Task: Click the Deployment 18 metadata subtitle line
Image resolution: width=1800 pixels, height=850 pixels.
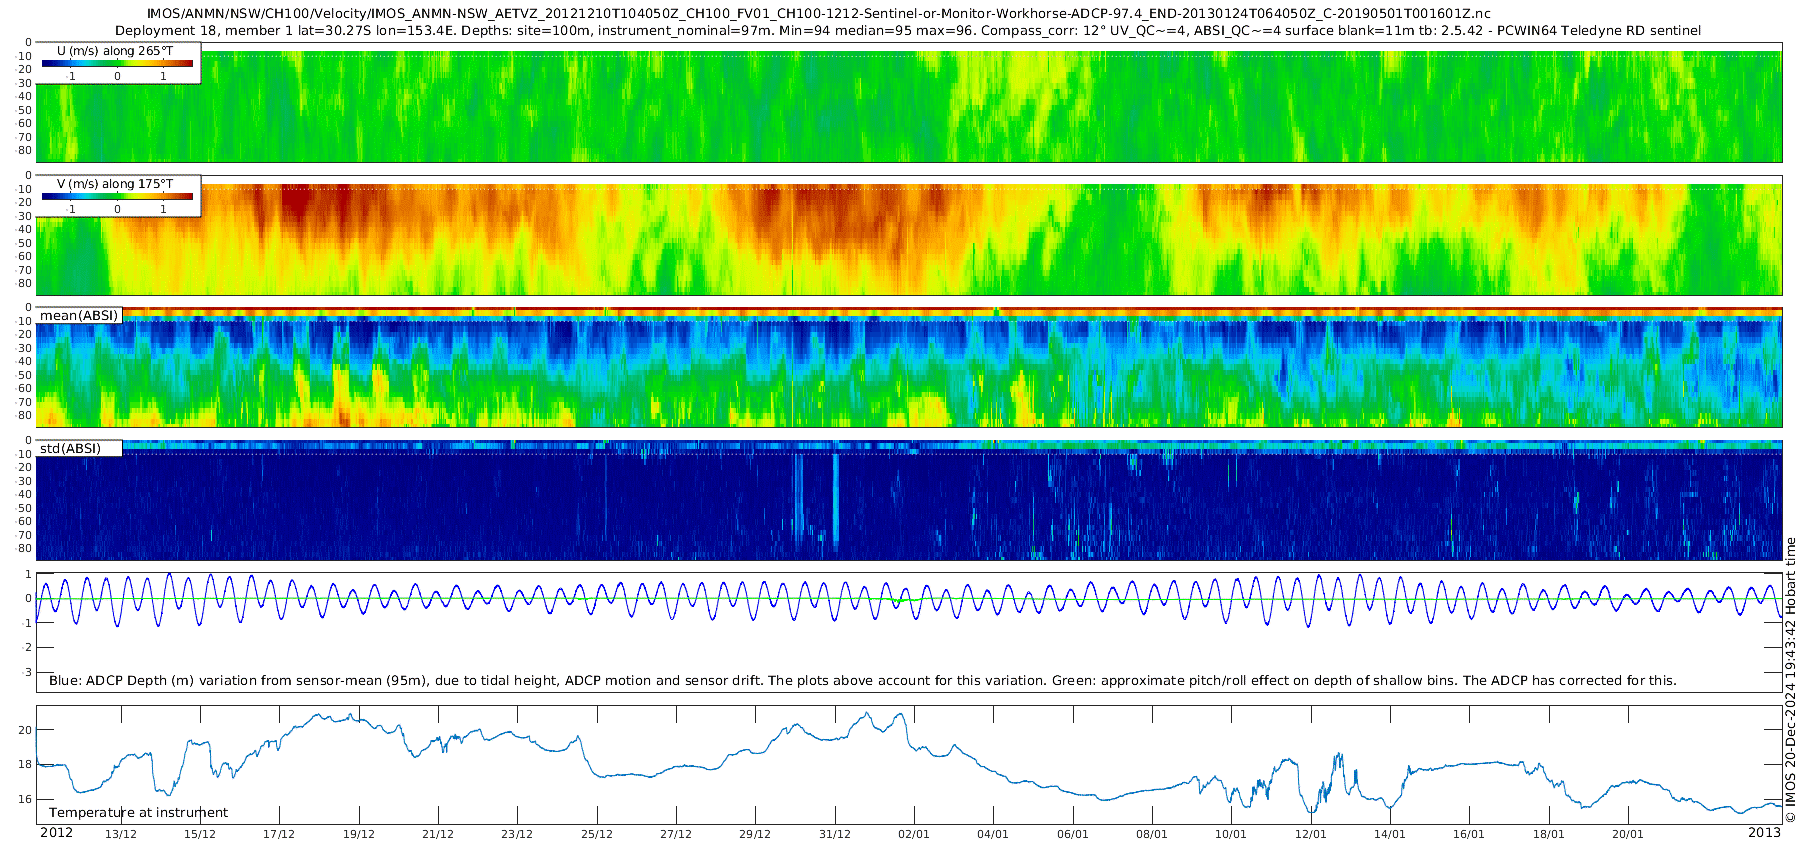Action: pos(908,31)
